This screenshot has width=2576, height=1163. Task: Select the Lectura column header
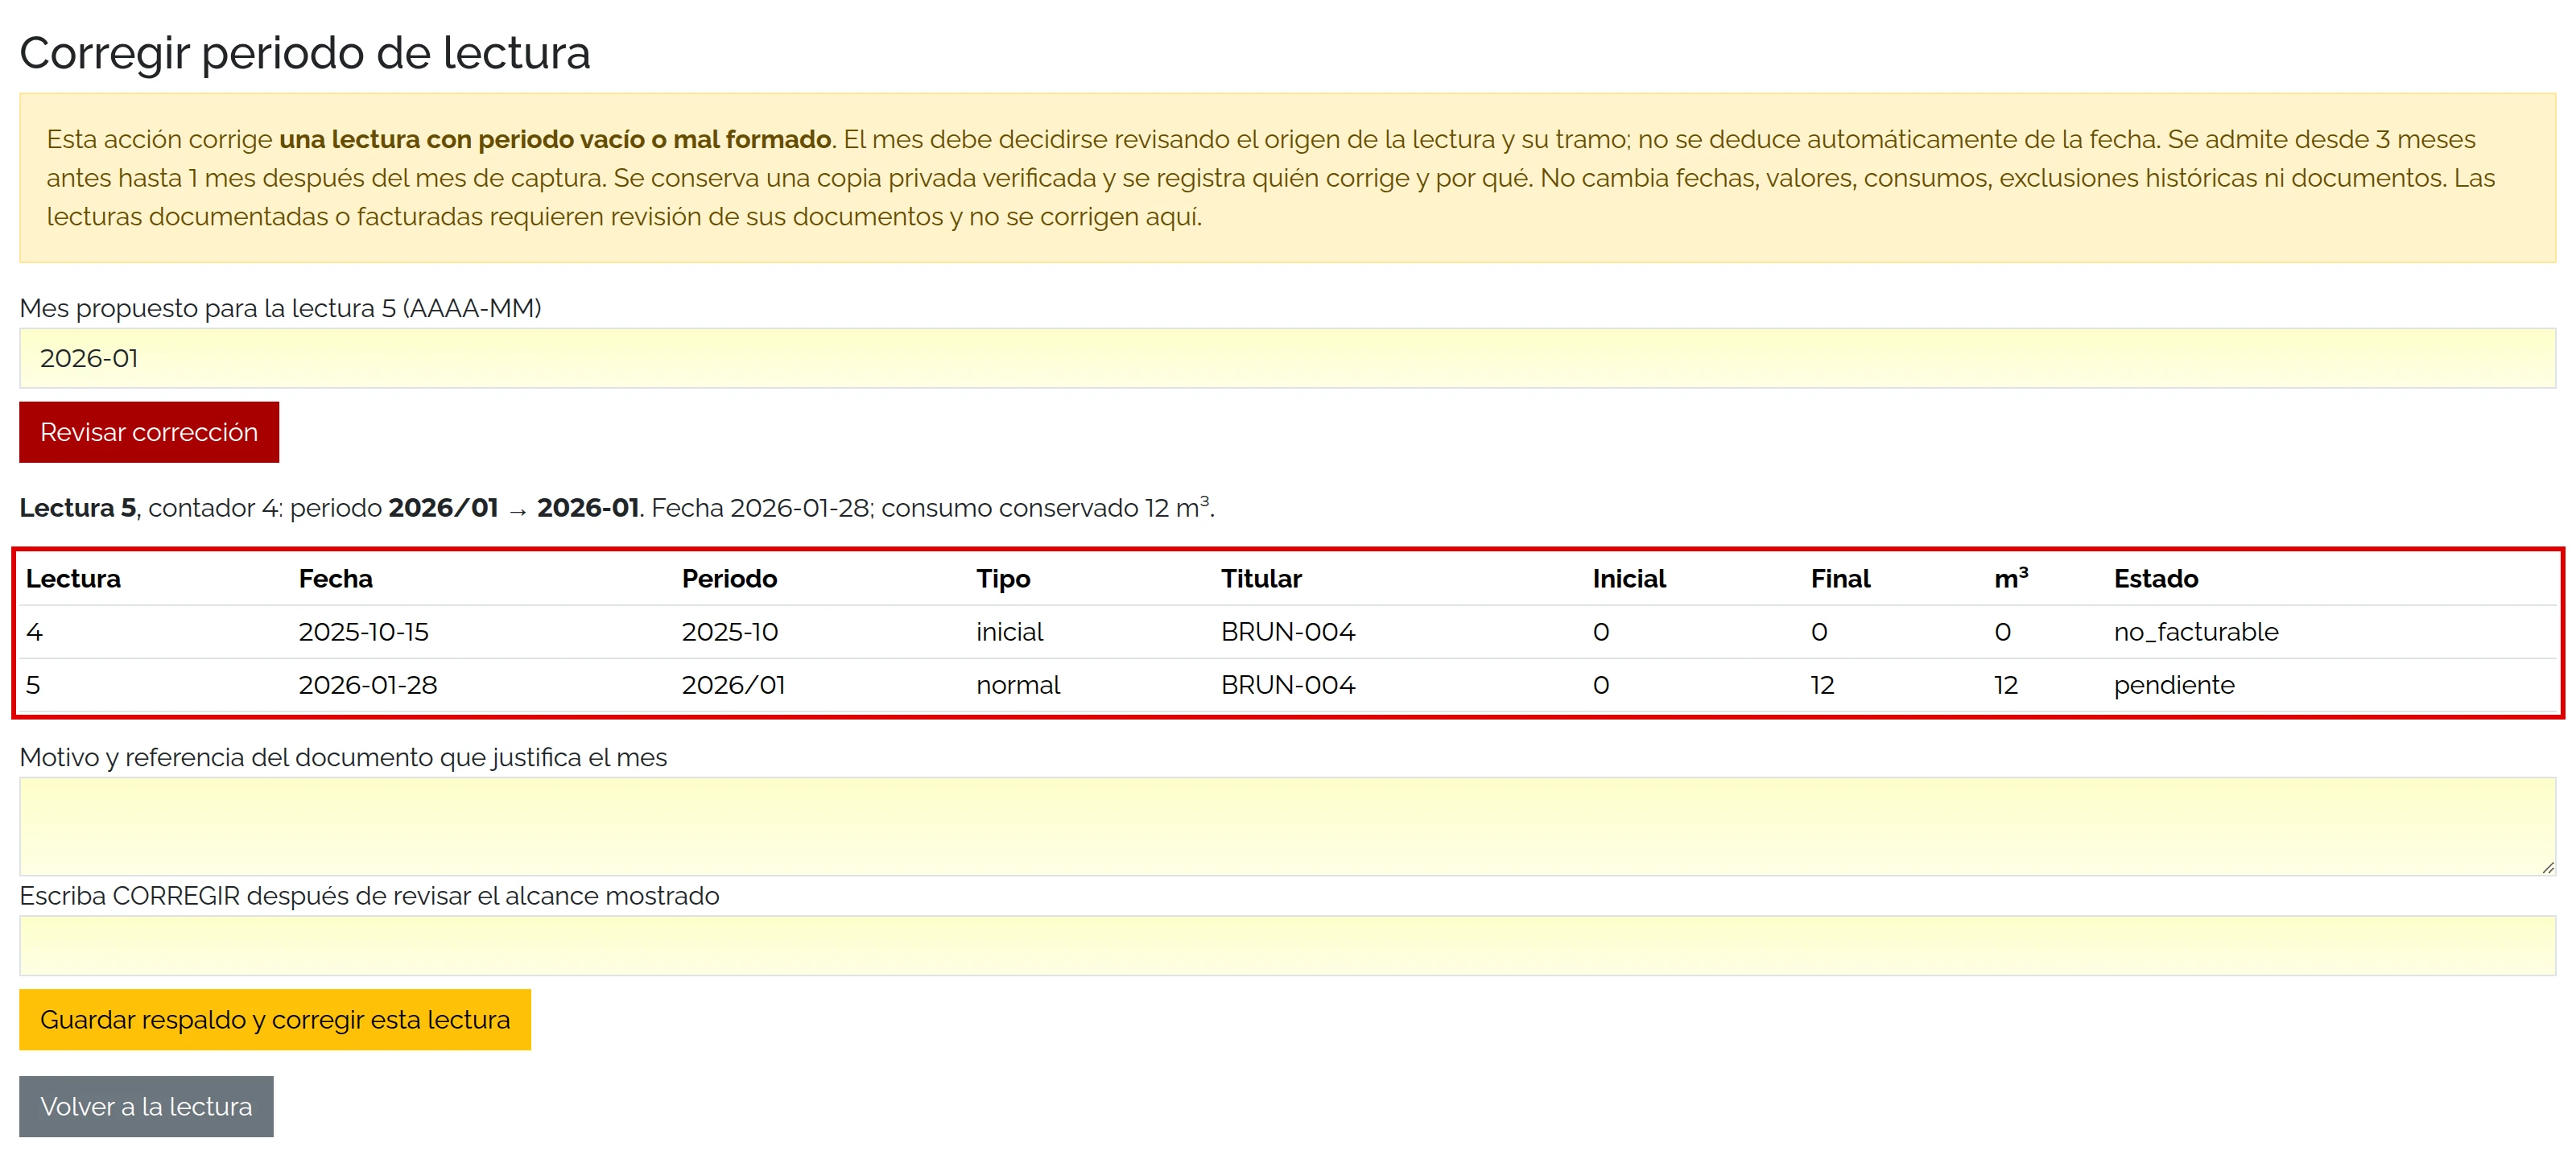[73, 578]
